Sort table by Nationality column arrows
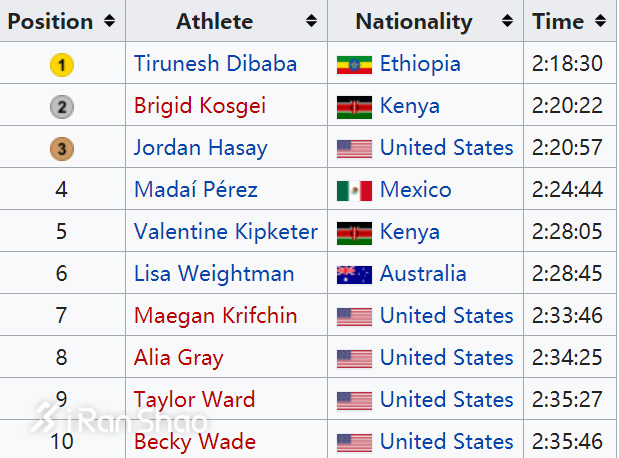619x458 pixels. (x=508, y=21)
